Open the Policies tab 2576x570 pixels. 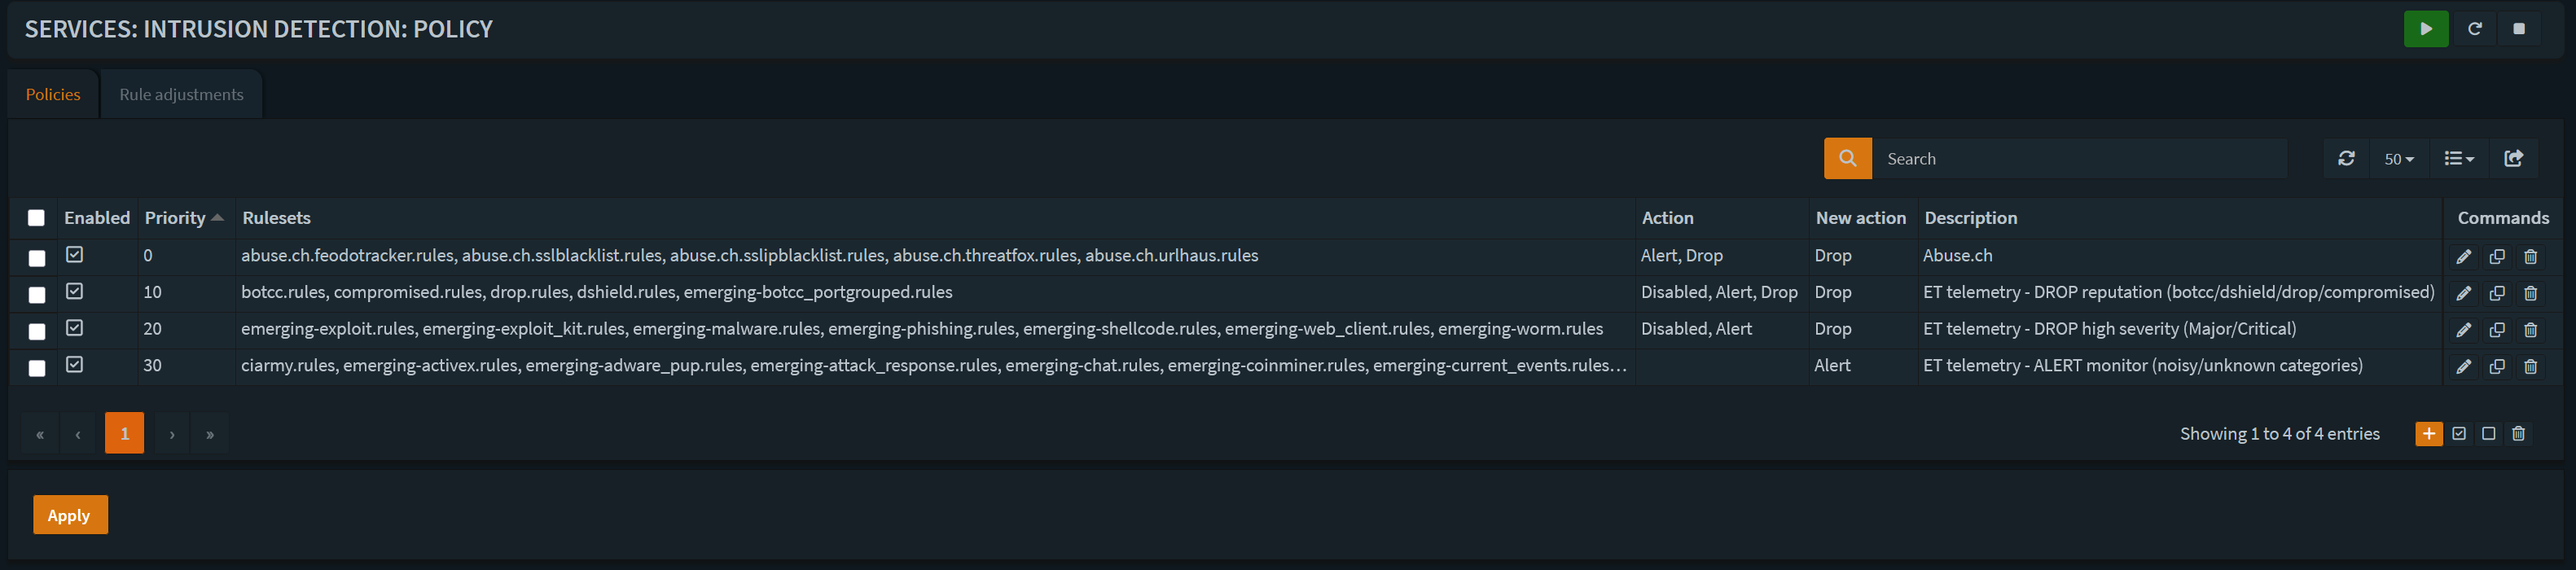click(53, 95)
